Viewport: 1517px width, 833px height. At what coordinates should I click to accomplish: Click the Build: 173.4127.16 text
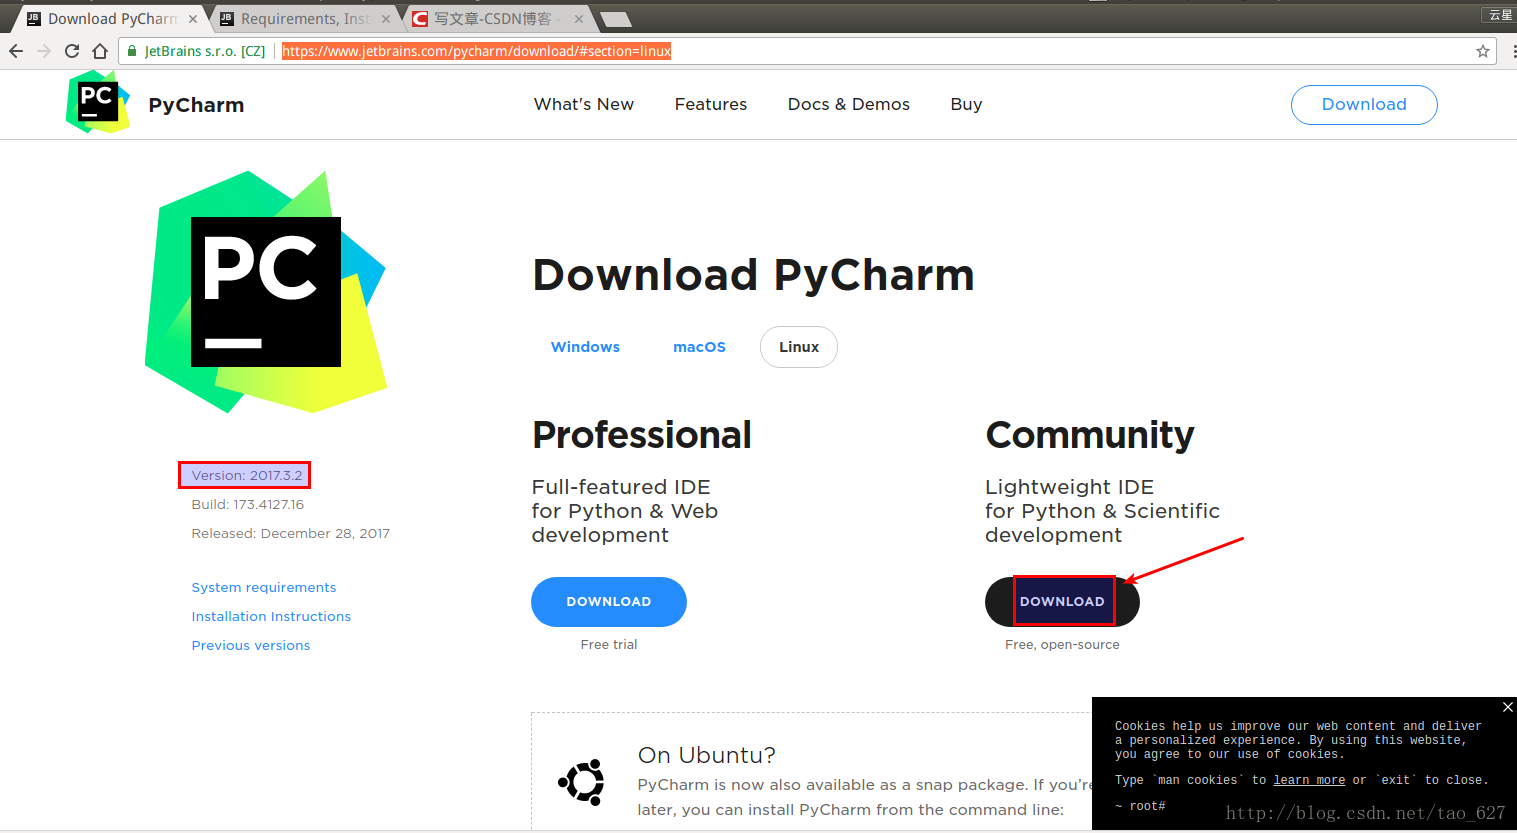click(248, 504)
